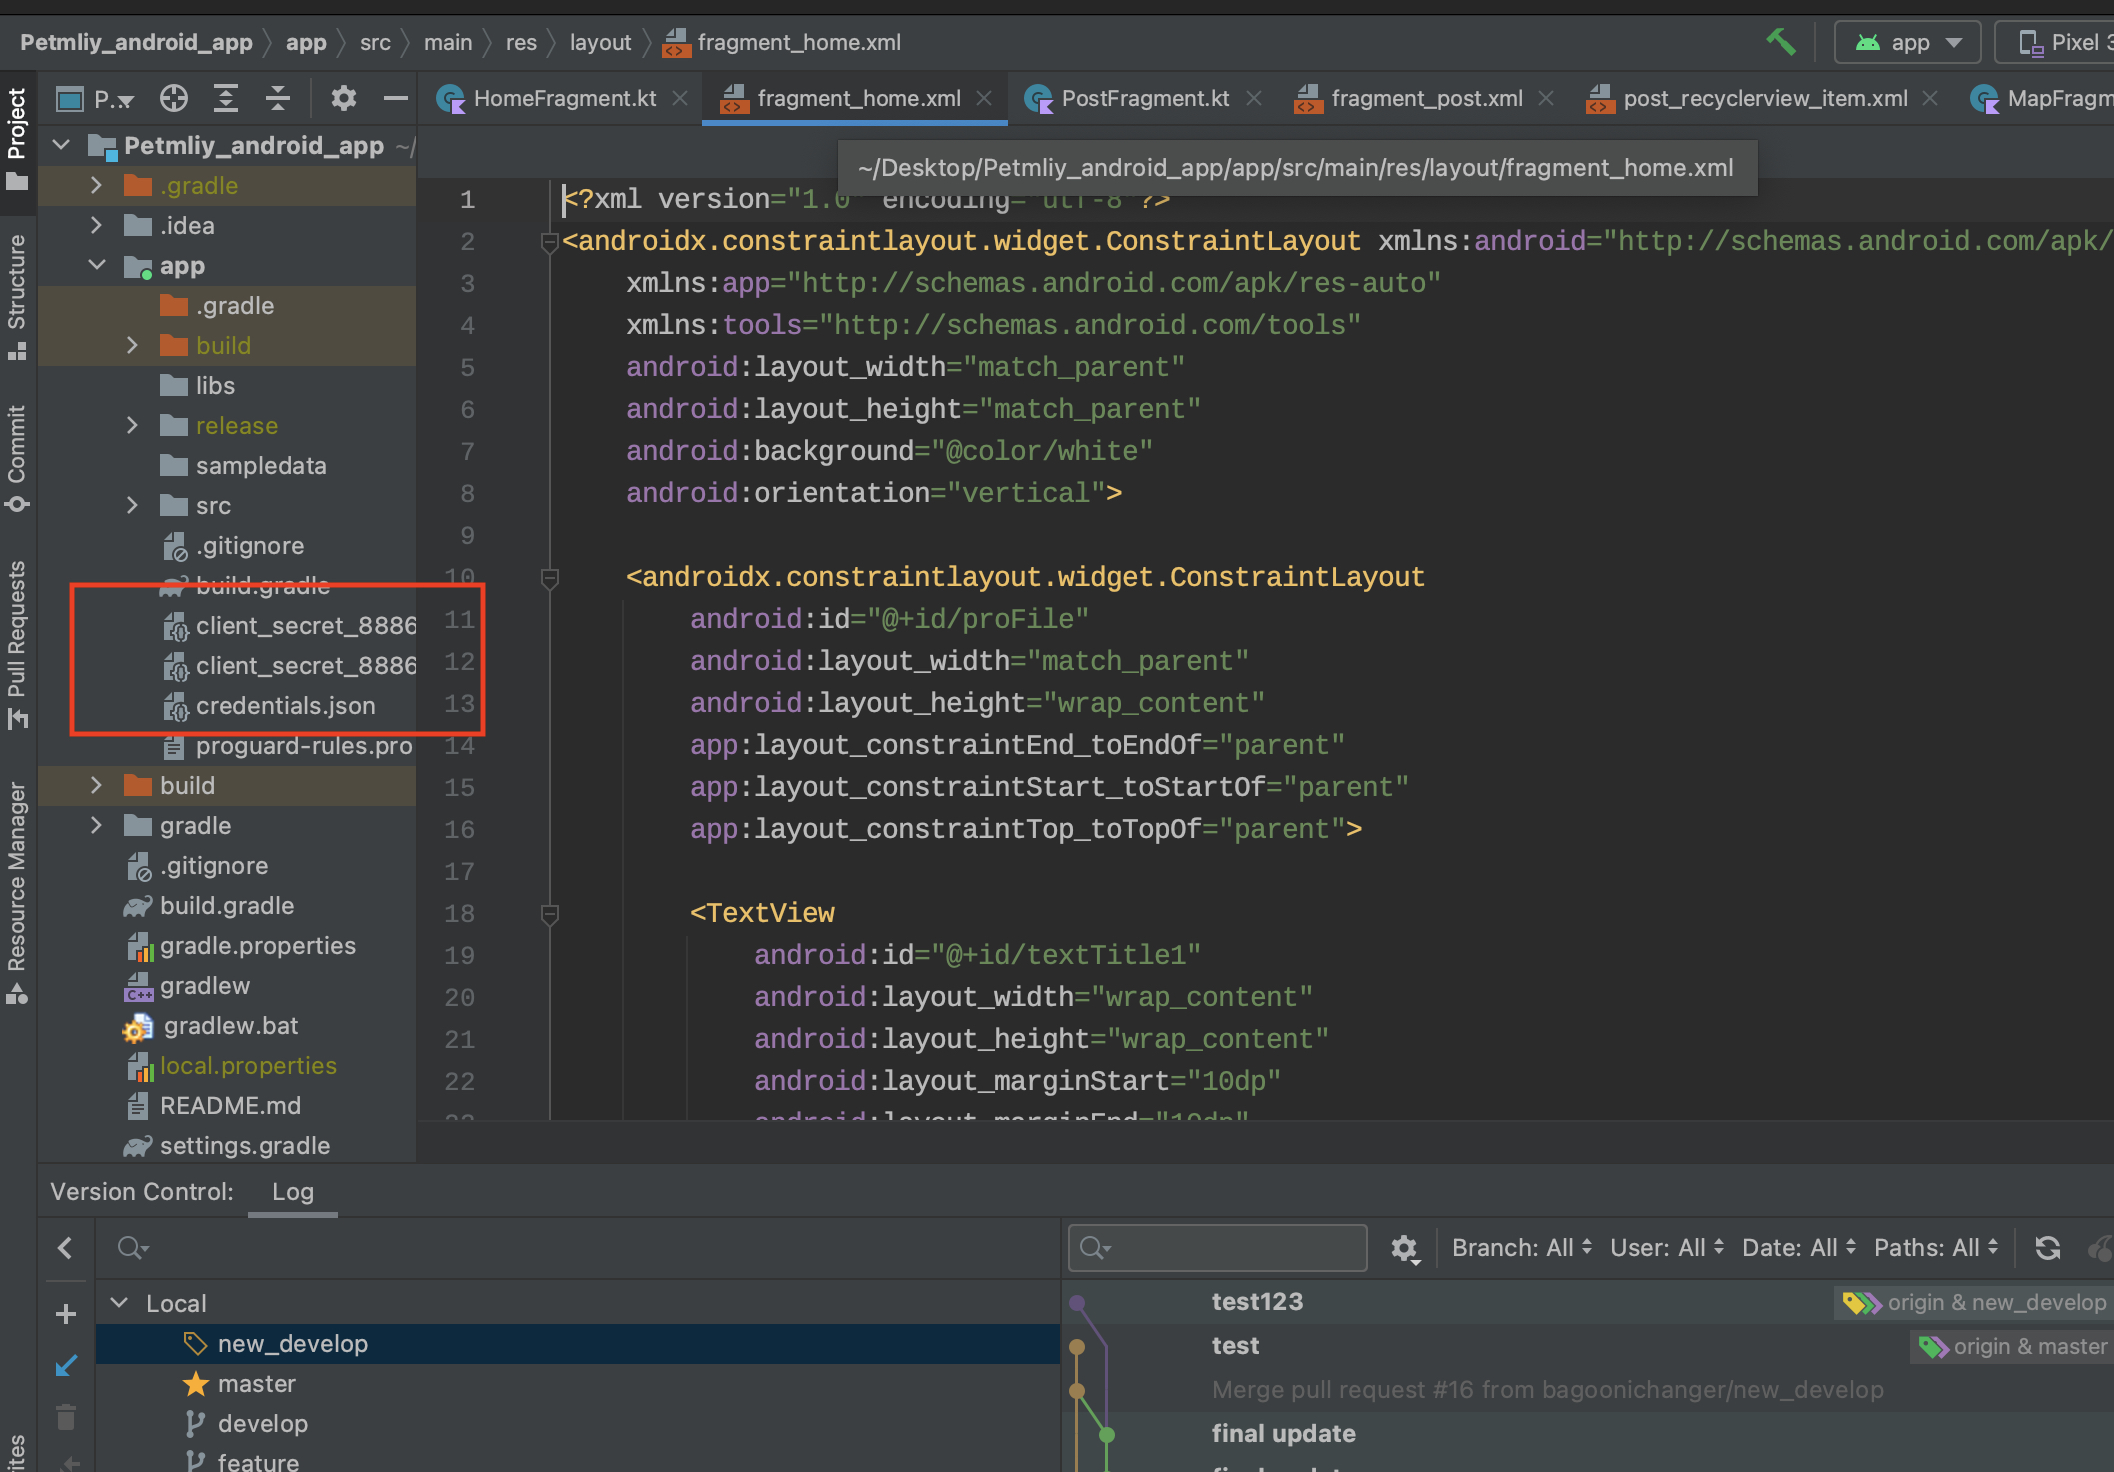
Task: Expand the src folder
Action: 132,506
